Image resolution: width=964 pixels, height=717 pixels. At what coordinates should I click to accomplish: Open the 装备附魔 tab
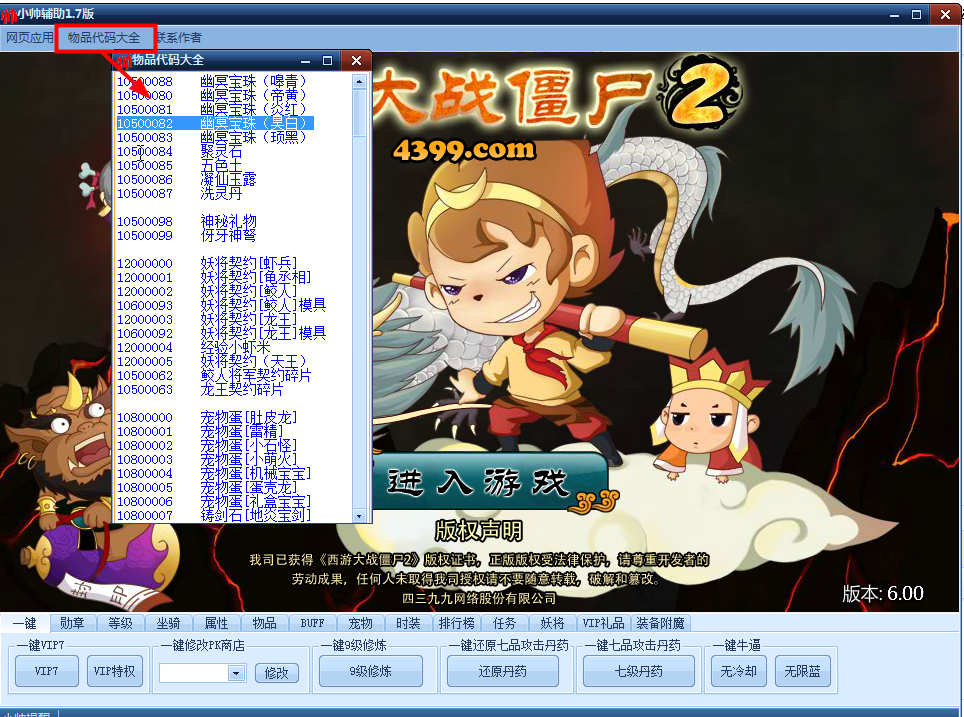[x=659, y=622]
